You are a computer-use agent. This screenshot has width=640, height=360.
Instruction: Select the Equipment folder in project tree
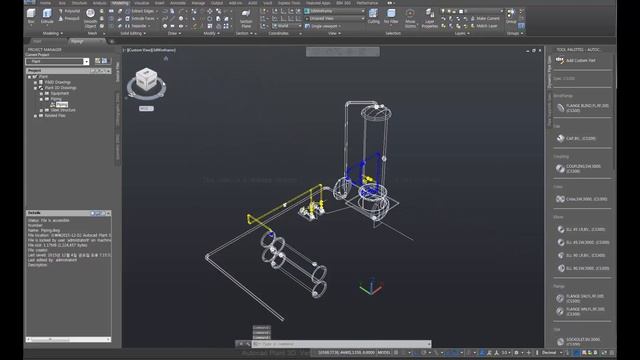60,93
